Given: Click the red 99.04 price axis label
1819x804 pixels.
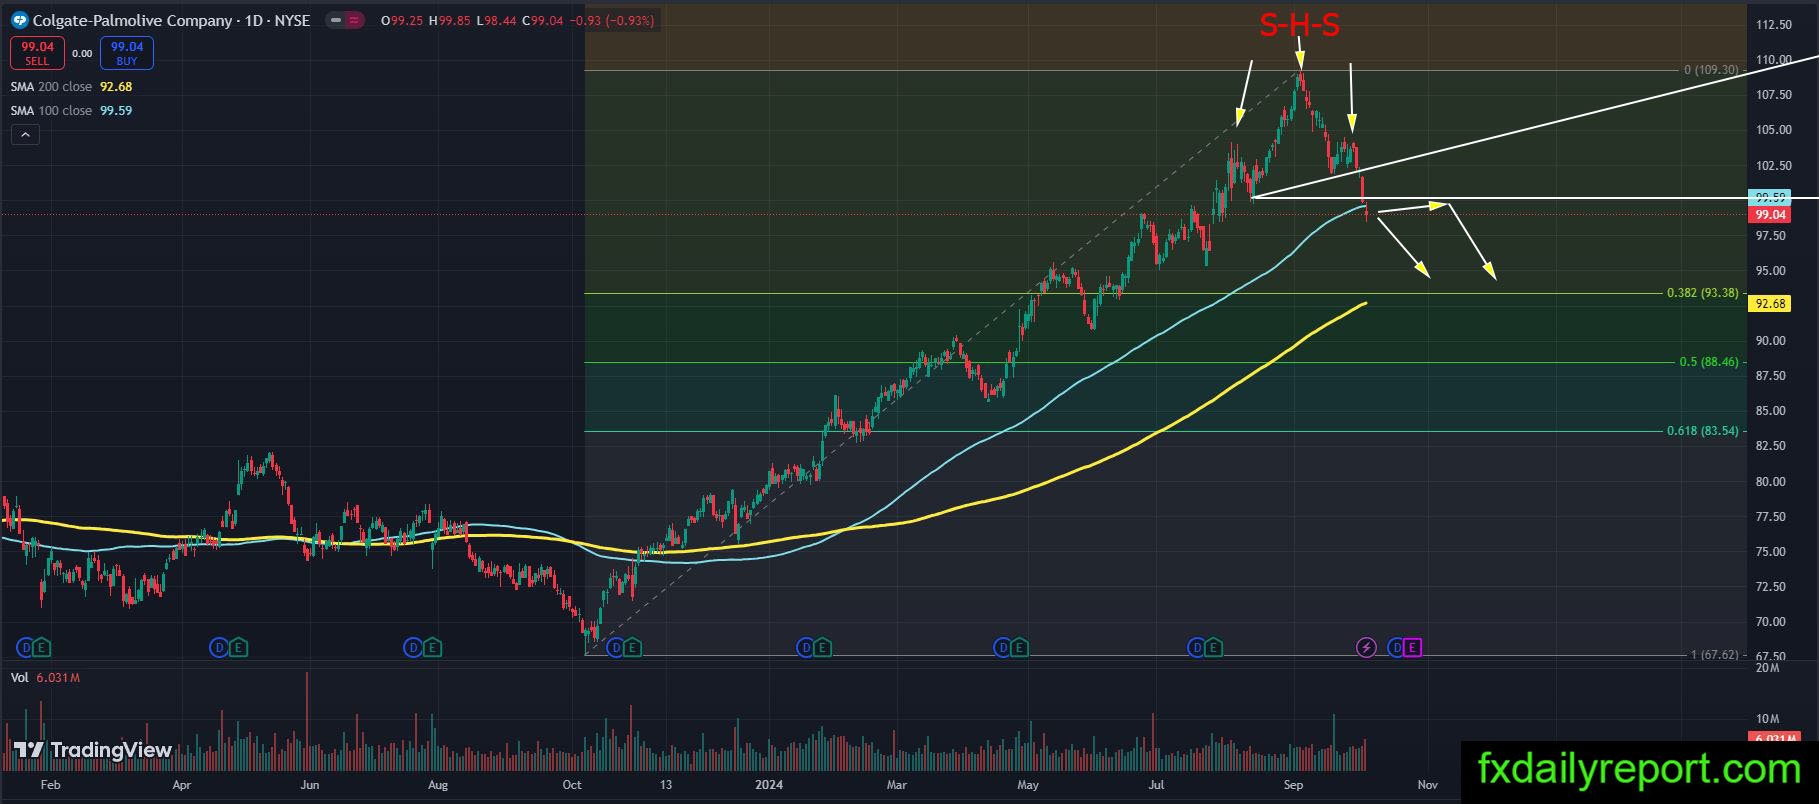Looking at the screenshot, I should pos(1770,215).
